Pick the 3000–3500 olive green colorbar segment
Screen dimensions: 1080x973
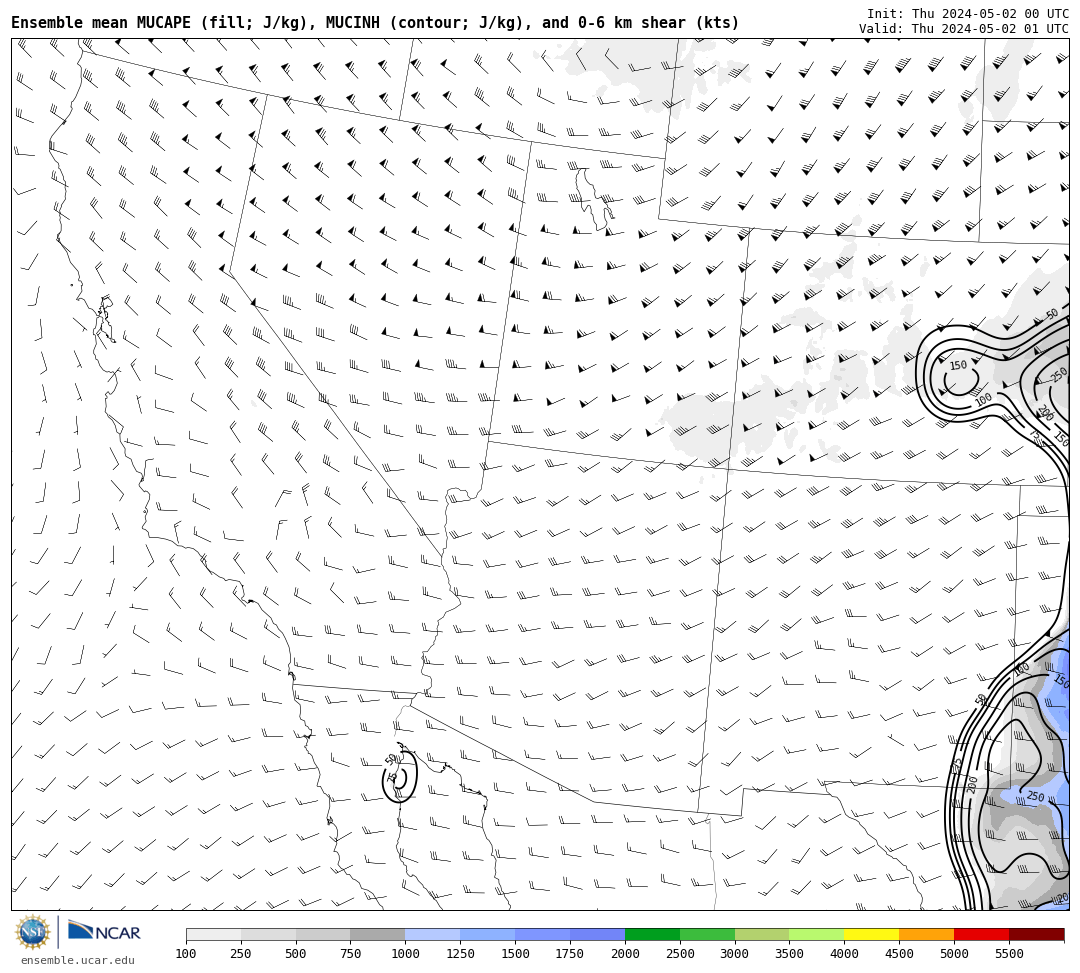coord(762,934)
